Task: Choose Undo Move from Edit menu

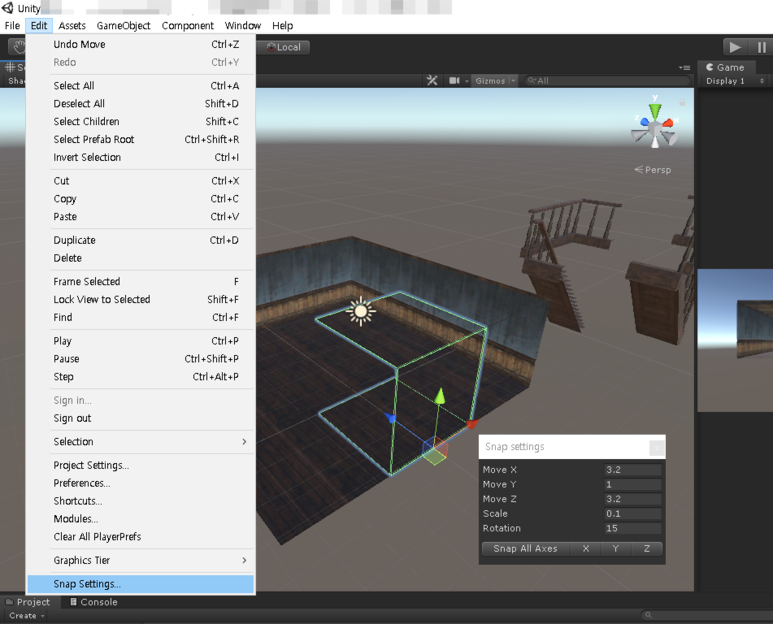Action: pyautogui.click(x=141, y=44)
